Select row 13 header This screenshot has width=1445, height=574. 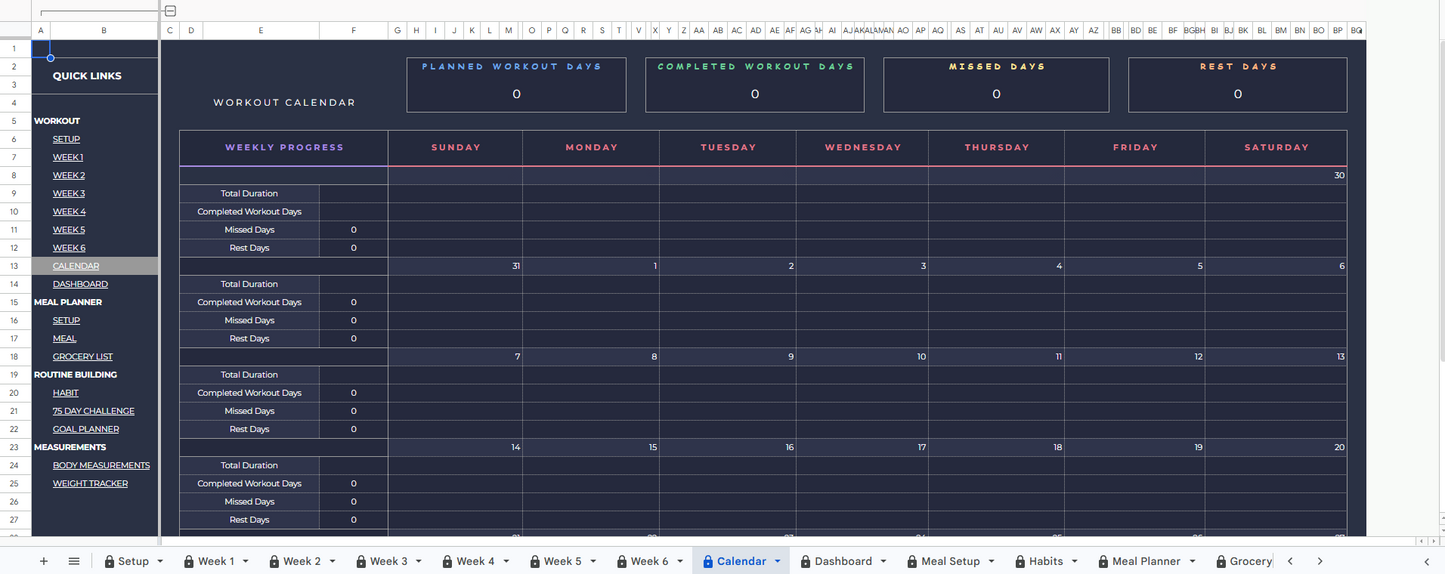point(15,266)
